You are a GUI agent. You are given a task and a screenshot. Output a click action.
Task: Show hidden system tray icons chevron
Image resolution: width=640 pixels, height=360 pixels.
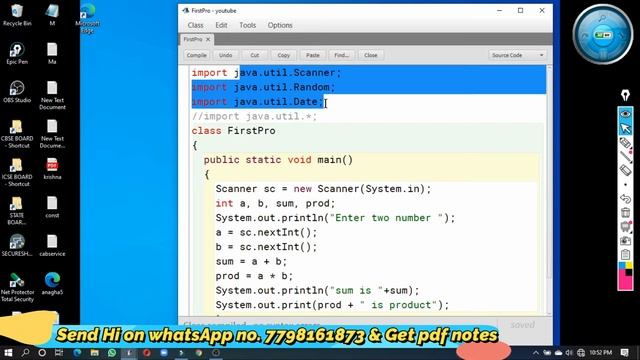click(x=536, y=353)
